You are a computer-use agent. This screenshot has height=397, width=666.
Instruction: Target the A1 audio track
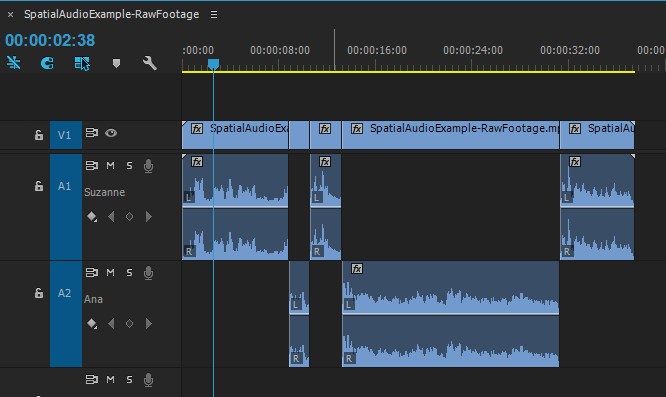(x=65, y=207)
